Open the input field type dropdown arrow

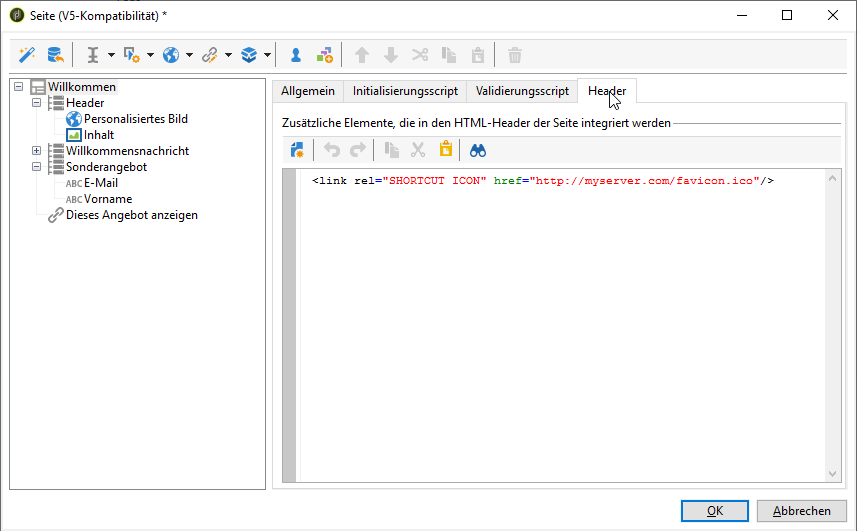pos(111,55)
